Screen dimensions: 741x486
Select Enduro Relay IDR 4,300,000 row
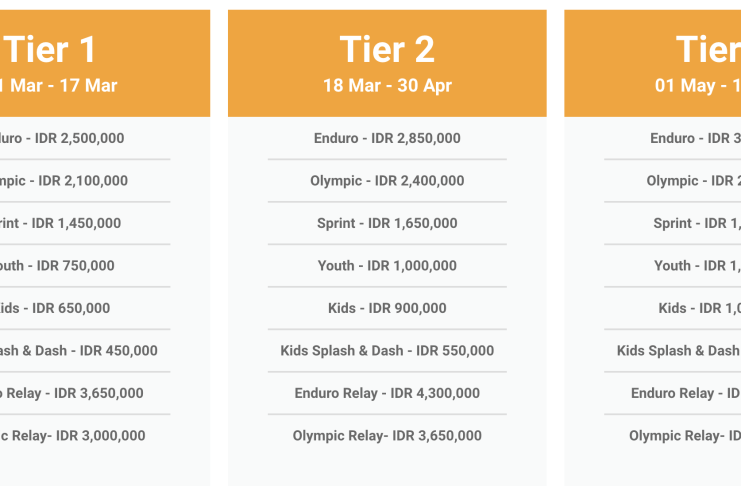(387, 393)
